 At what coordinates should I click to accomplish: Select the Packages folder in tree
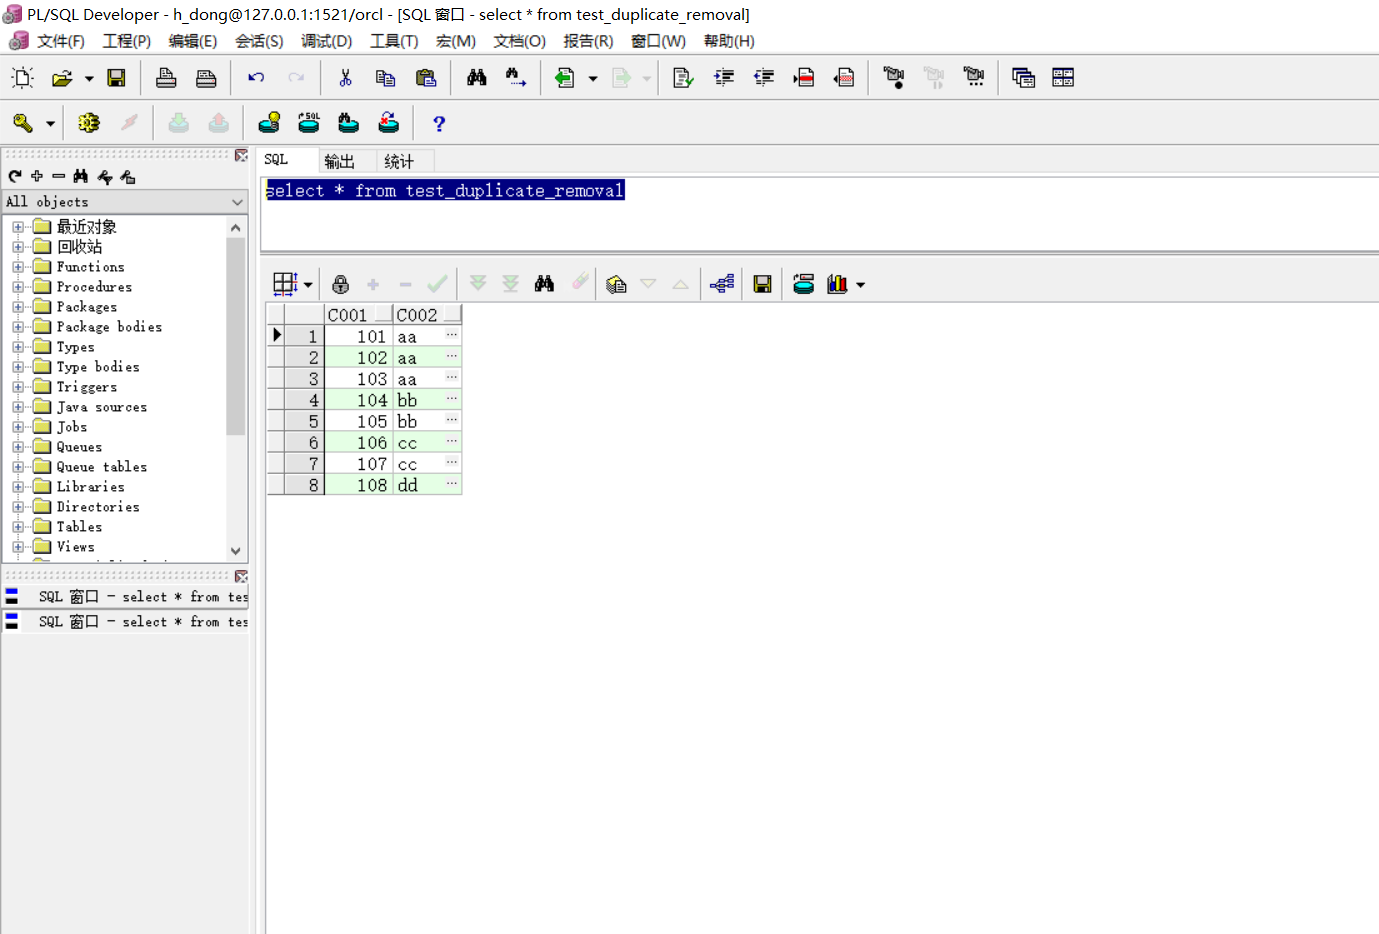click(x=86, y=307)
